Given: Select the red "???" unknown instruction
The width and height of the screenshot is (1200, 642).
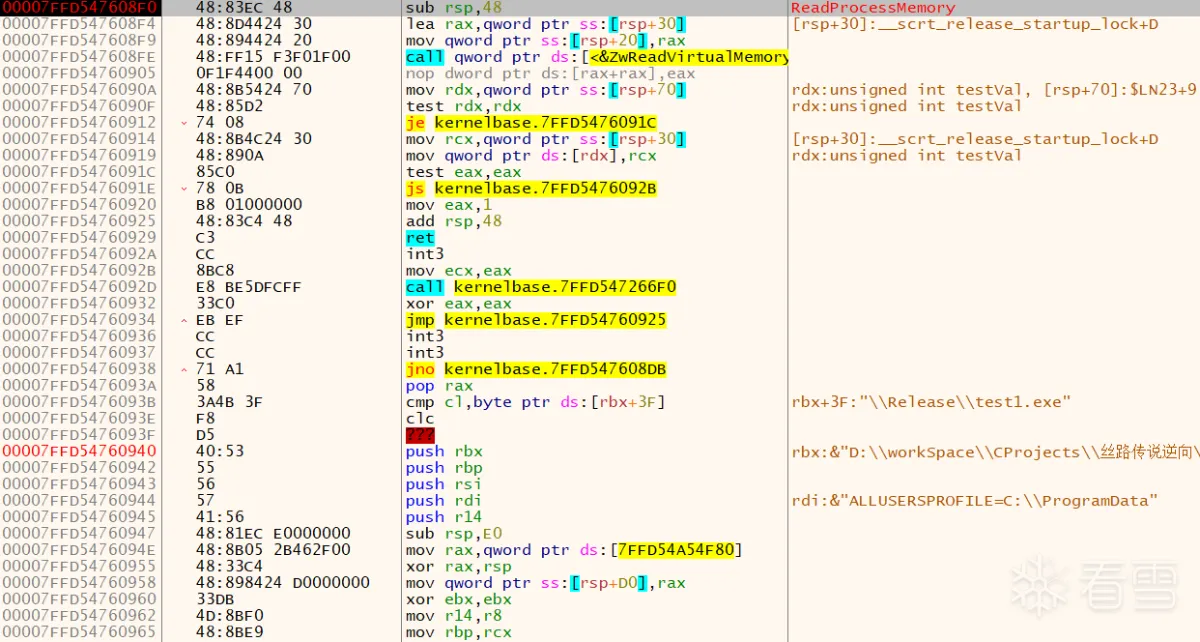Looking at the screenshot, I should click(x=420, y=435).
